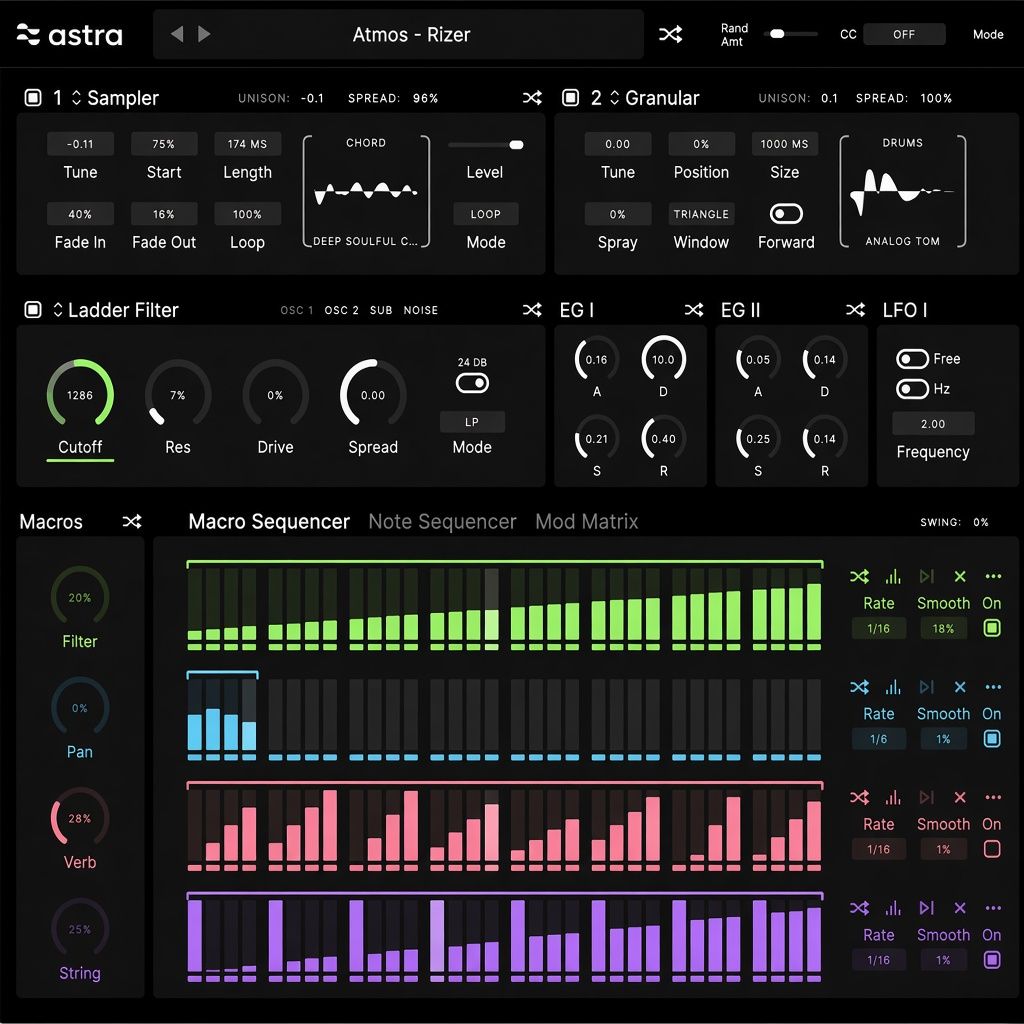Open the DRUMS Analog Tom waveform browser
Screen dimensions: 1024x1024
coord(903,191)
